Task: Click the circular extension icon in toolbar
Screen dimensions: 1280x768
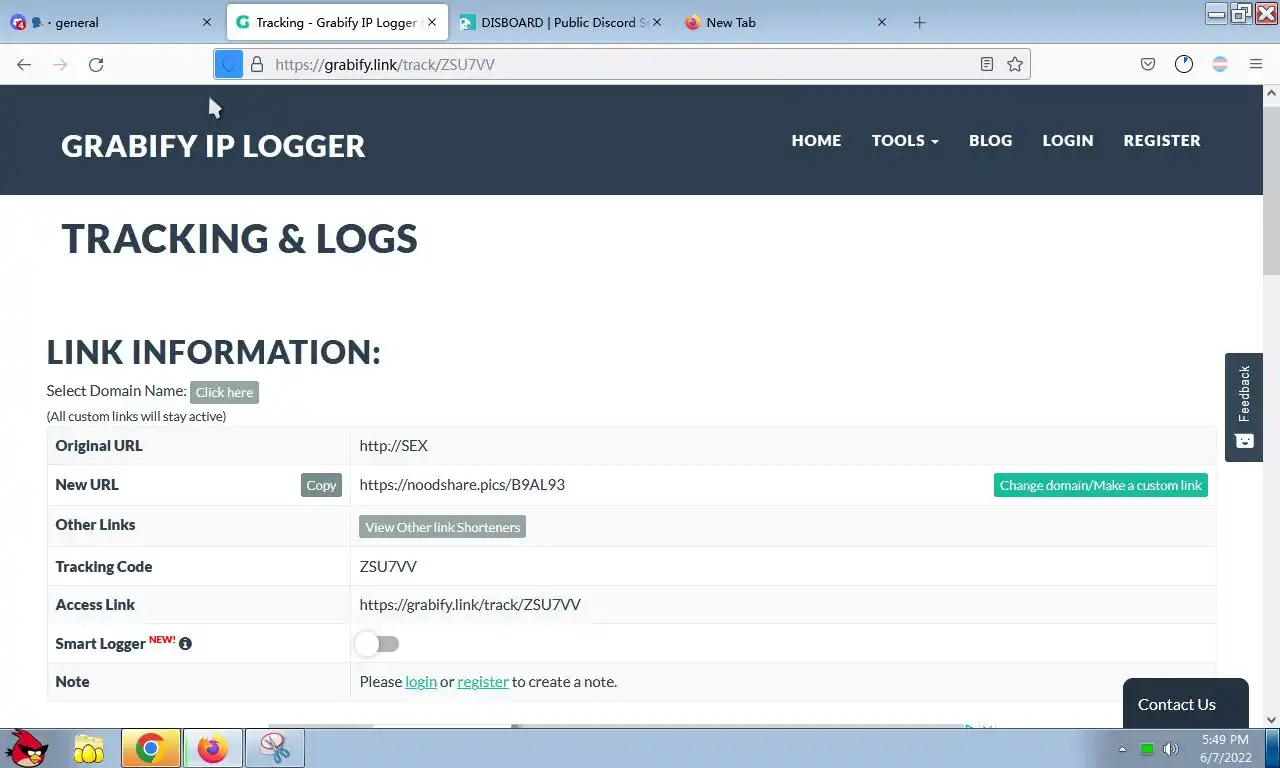Action: [1184, 64]
